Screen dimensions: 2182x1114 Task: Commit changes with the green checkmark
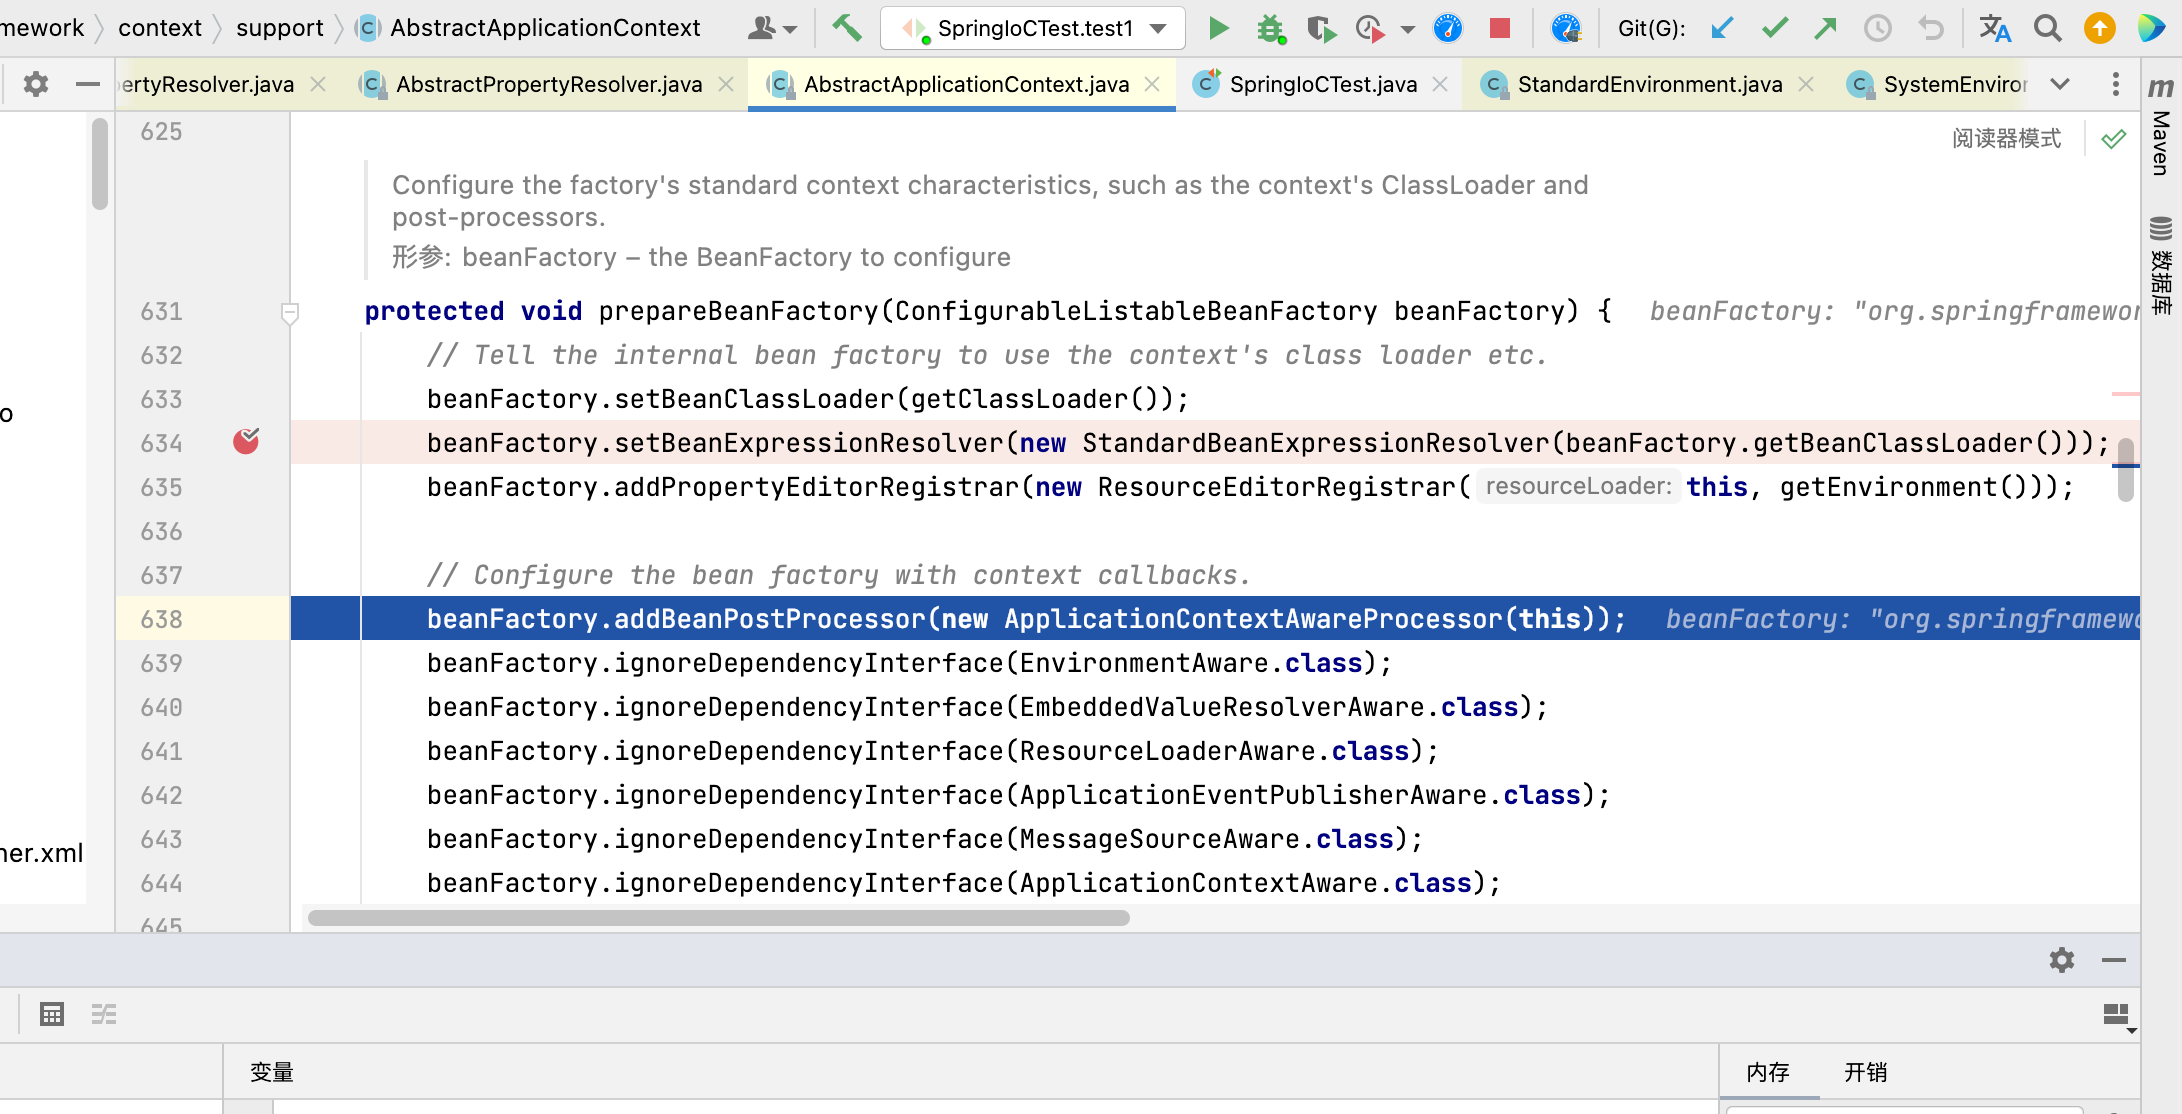tap(1775, 28)
